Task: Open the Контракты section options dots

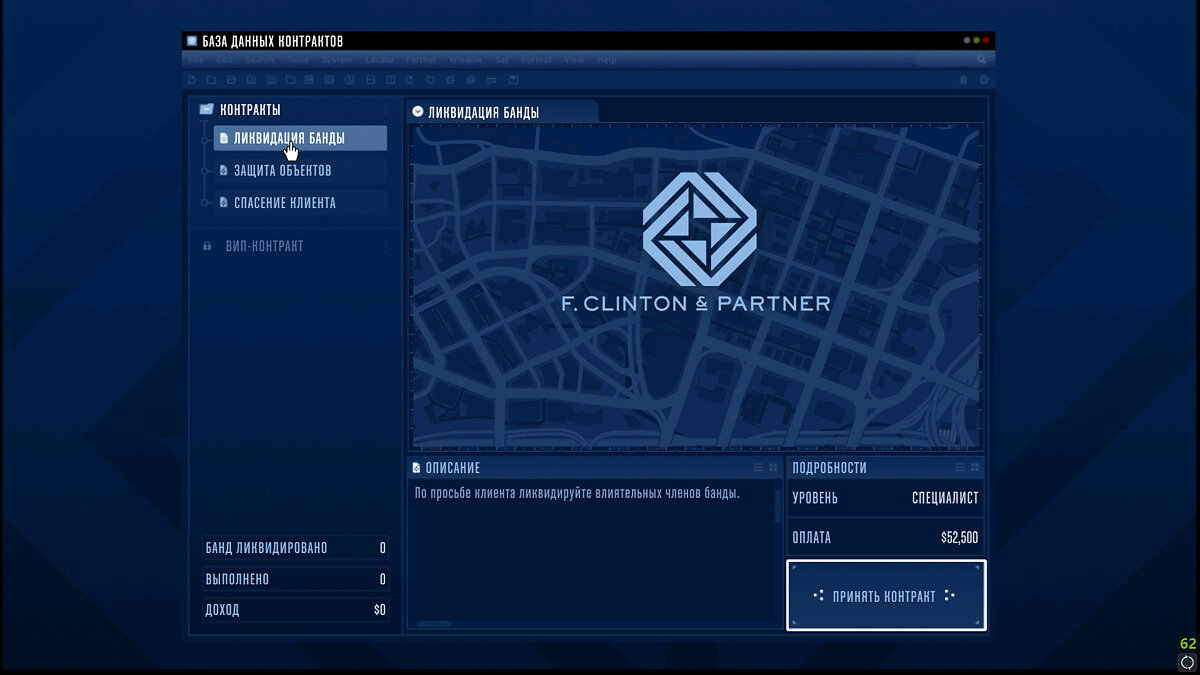Action: pos(386,109)
